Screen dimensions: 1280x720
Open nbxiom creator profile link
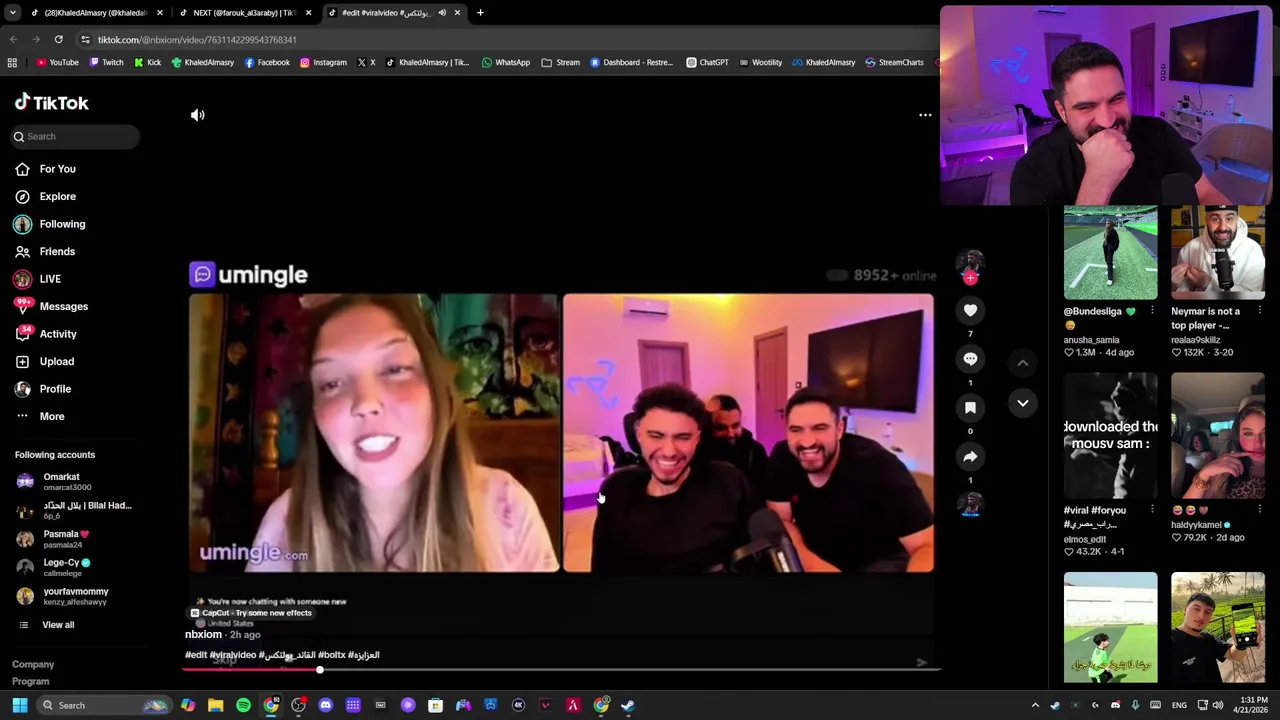203,634
